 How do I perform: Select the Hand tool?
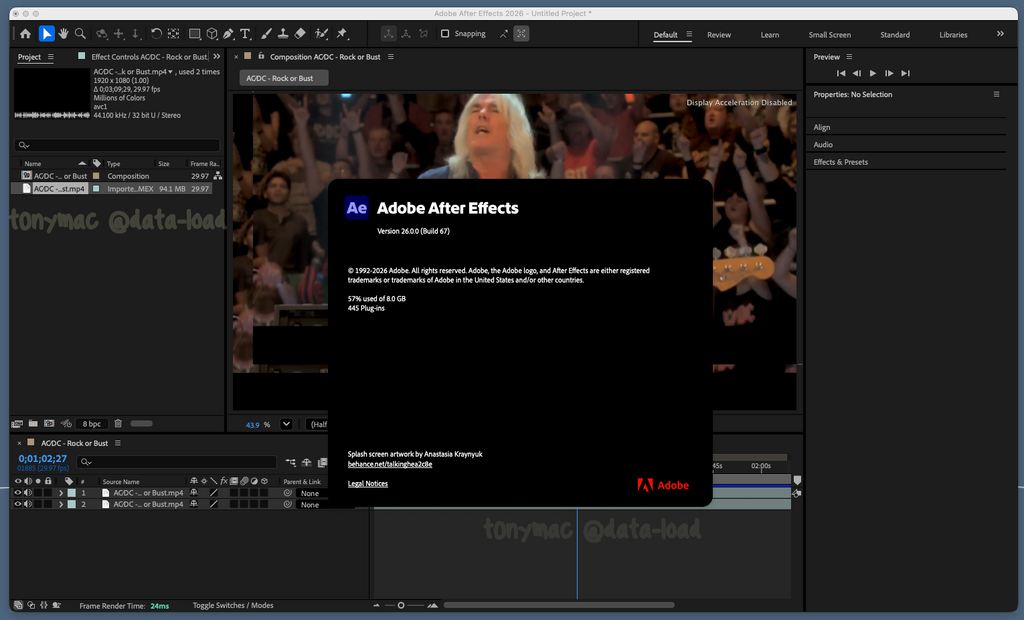[63, 33]
